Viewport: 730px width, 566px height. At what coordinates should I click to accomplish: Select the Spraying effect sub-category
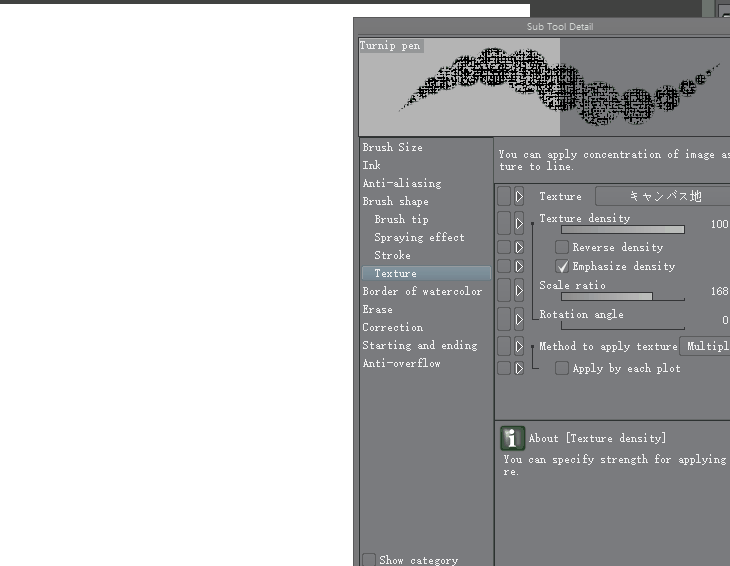point(419,237)
